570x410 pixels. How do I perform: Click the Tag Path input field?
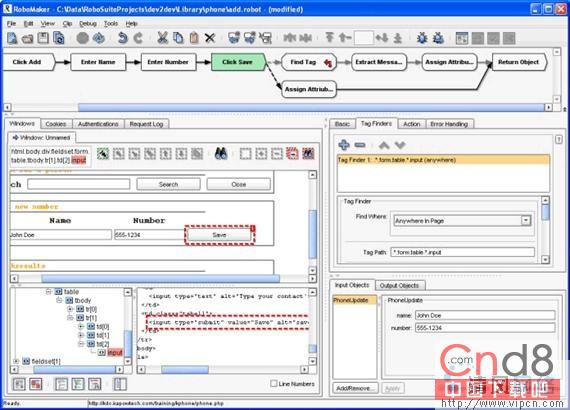(462, 252)
